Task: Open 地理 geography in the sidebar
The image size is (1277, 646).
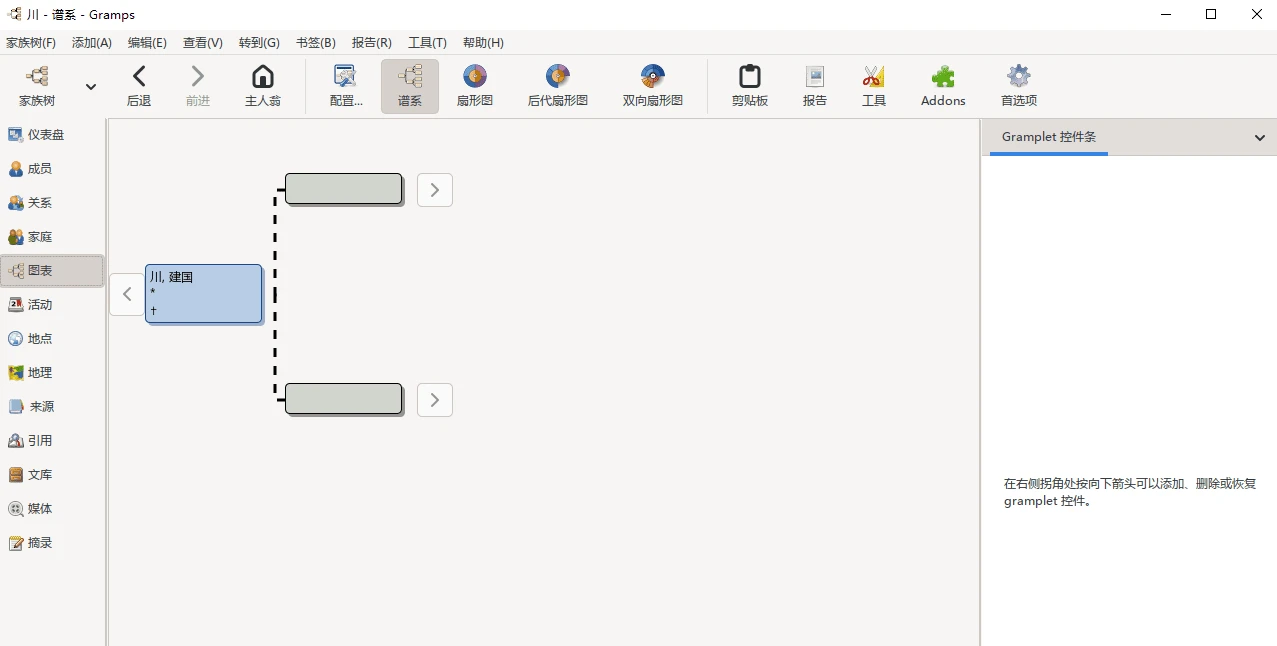Action: coord(39,373)
